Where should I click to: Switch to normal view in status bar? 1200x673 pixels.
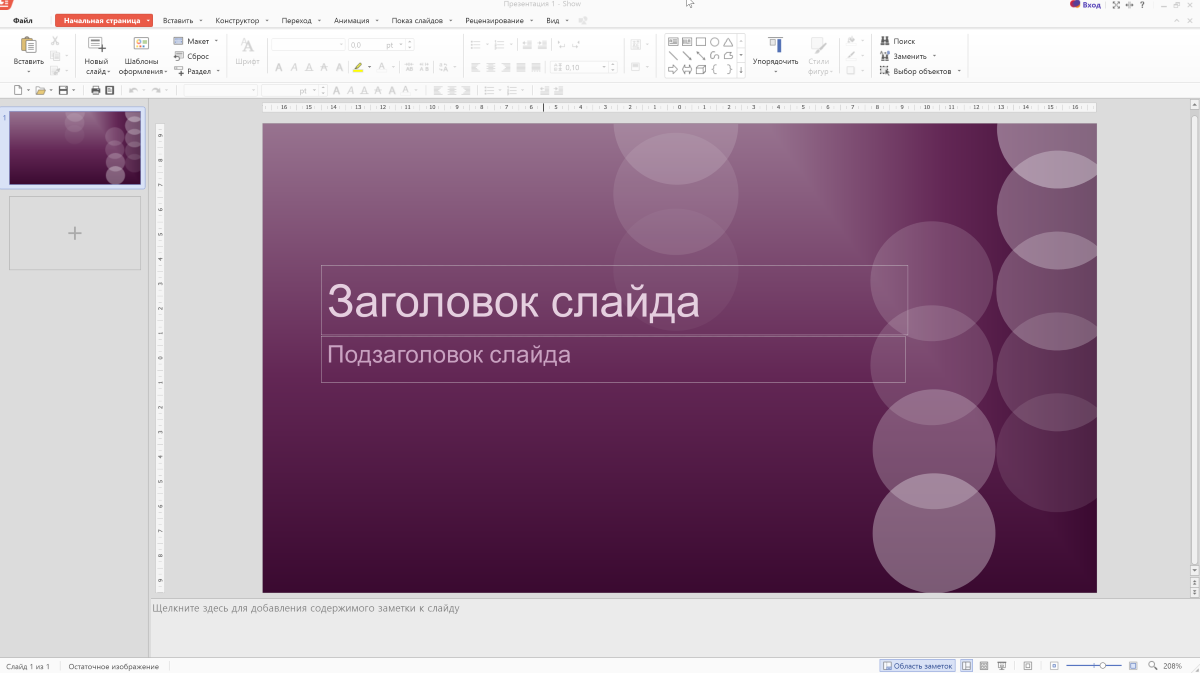[x=966, y=665]
